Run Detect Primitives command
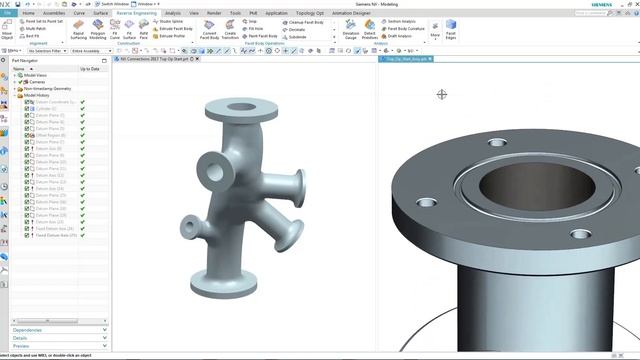 click(370, 30)
